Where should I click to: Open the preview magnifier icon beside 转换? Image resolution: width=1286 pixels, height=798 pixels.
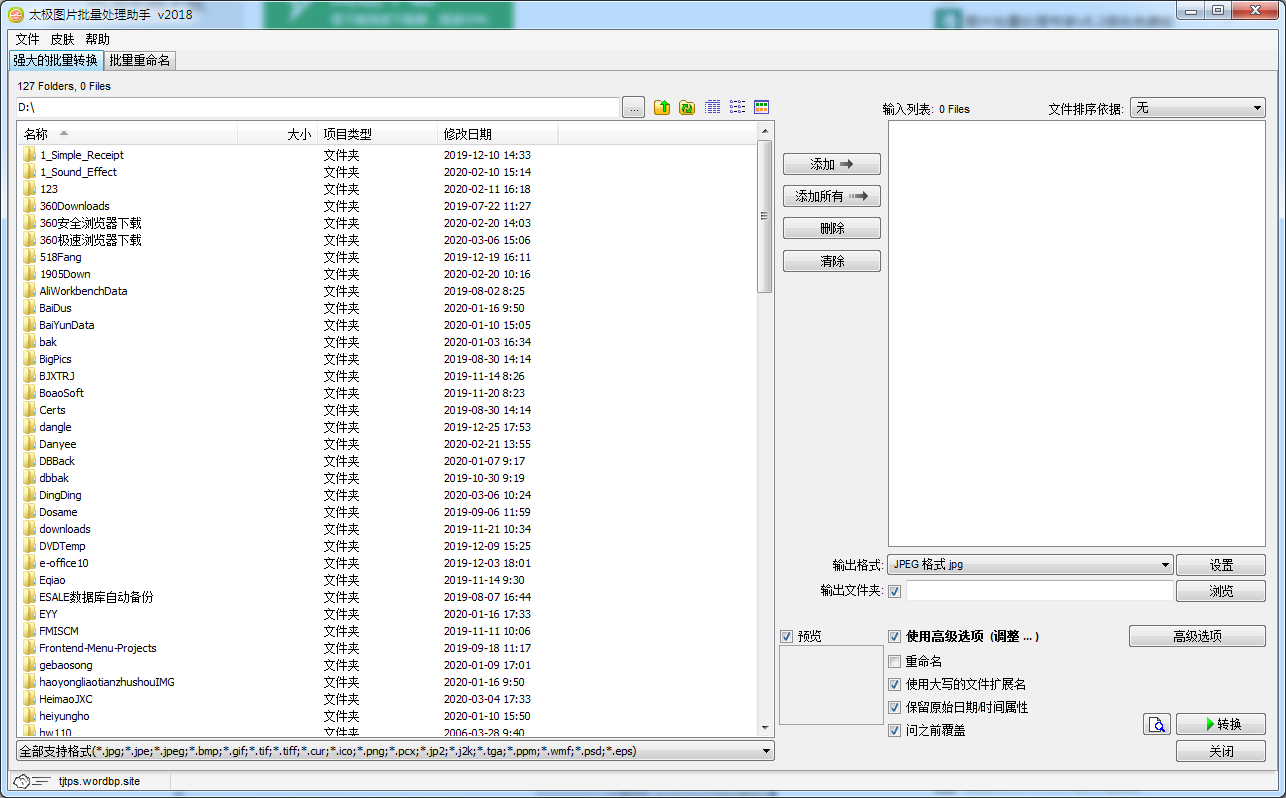click(1157, 725)
